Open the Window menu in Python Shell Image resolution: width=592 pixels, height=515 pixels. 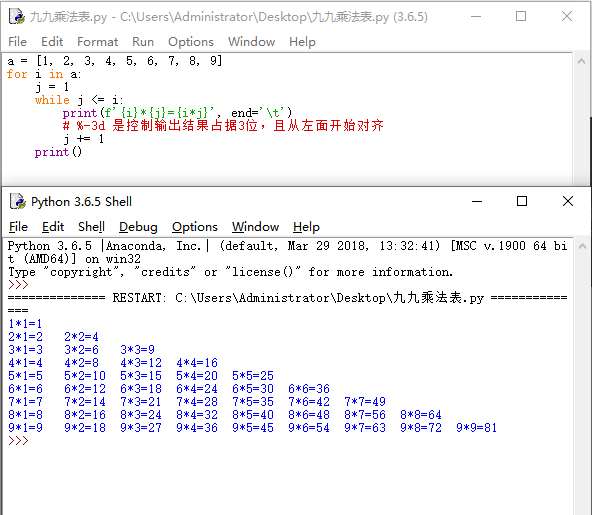point(255,227)
